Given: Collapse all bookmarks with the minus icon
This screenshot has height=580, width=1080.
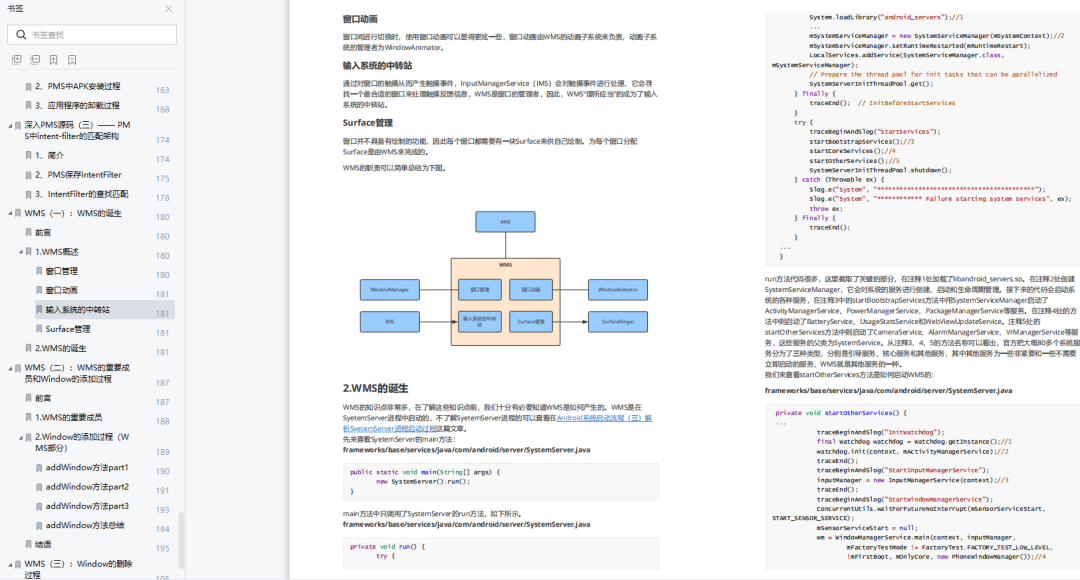Looking at the screenshot, I should (35, 60).
